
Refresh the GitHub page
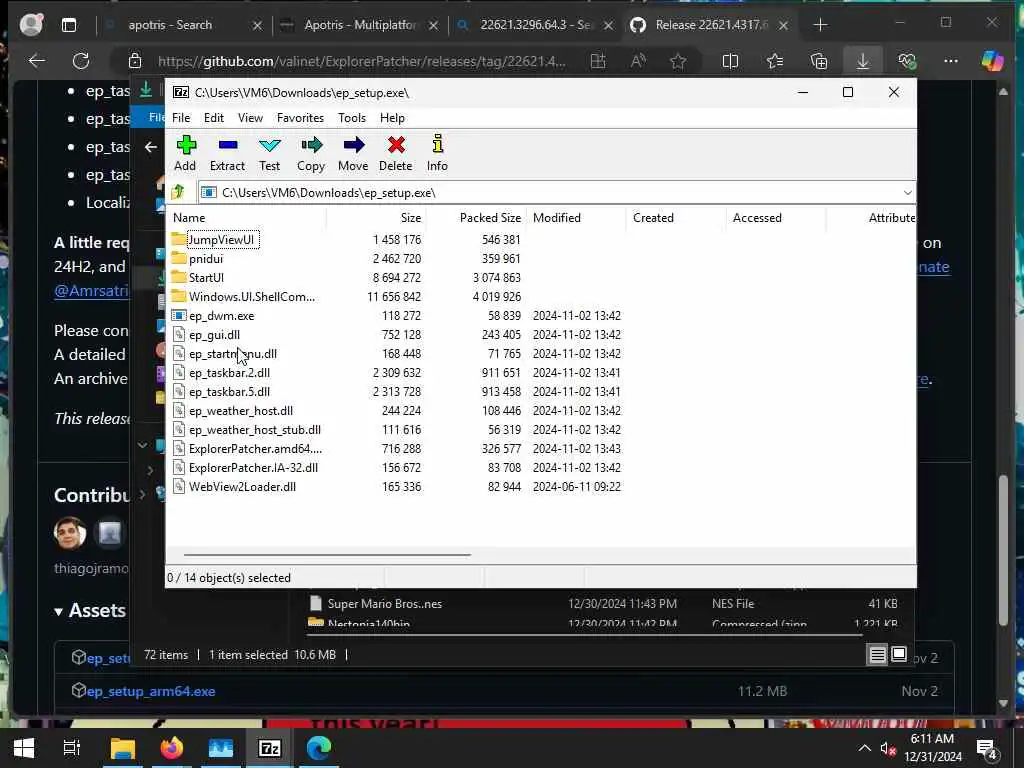81,61
